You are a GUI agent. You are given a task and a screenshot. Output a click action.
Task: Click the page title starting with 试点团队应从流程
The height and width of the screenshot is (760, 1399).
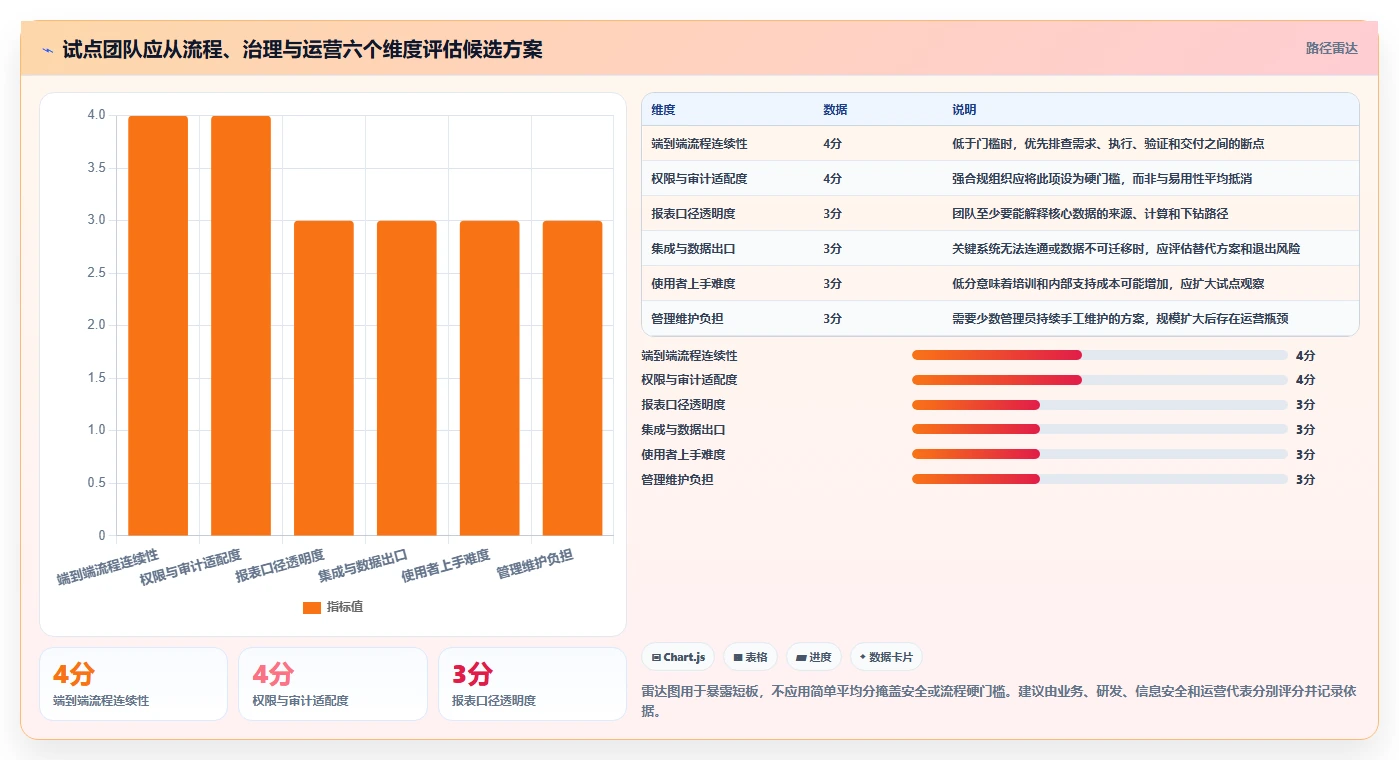[302, 50]
